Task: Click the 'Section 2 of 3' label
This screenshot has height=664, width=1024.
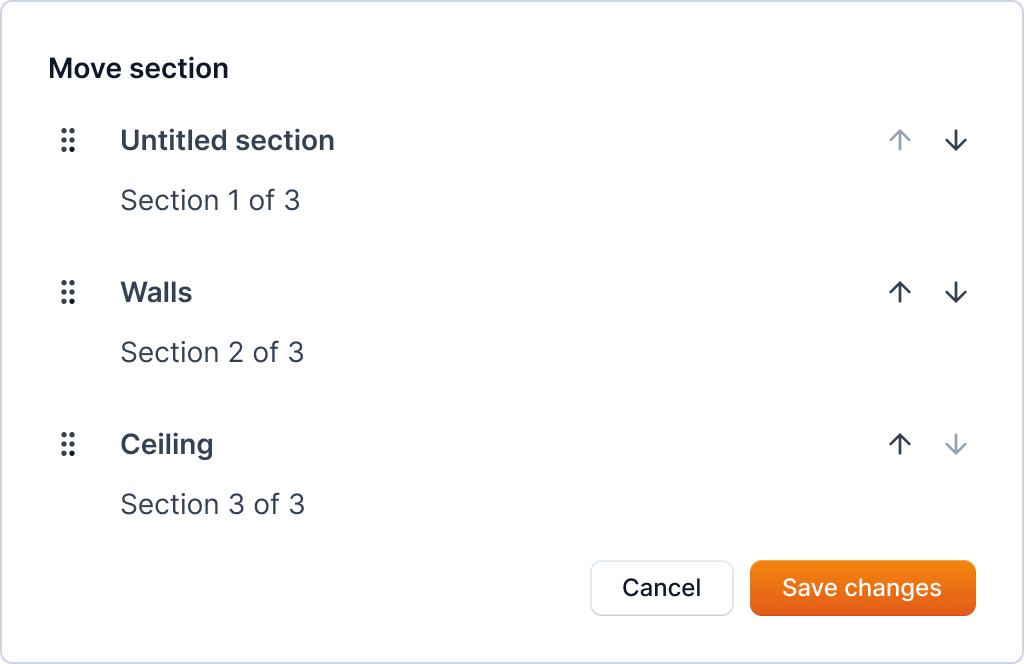Action: pos(212,353)
